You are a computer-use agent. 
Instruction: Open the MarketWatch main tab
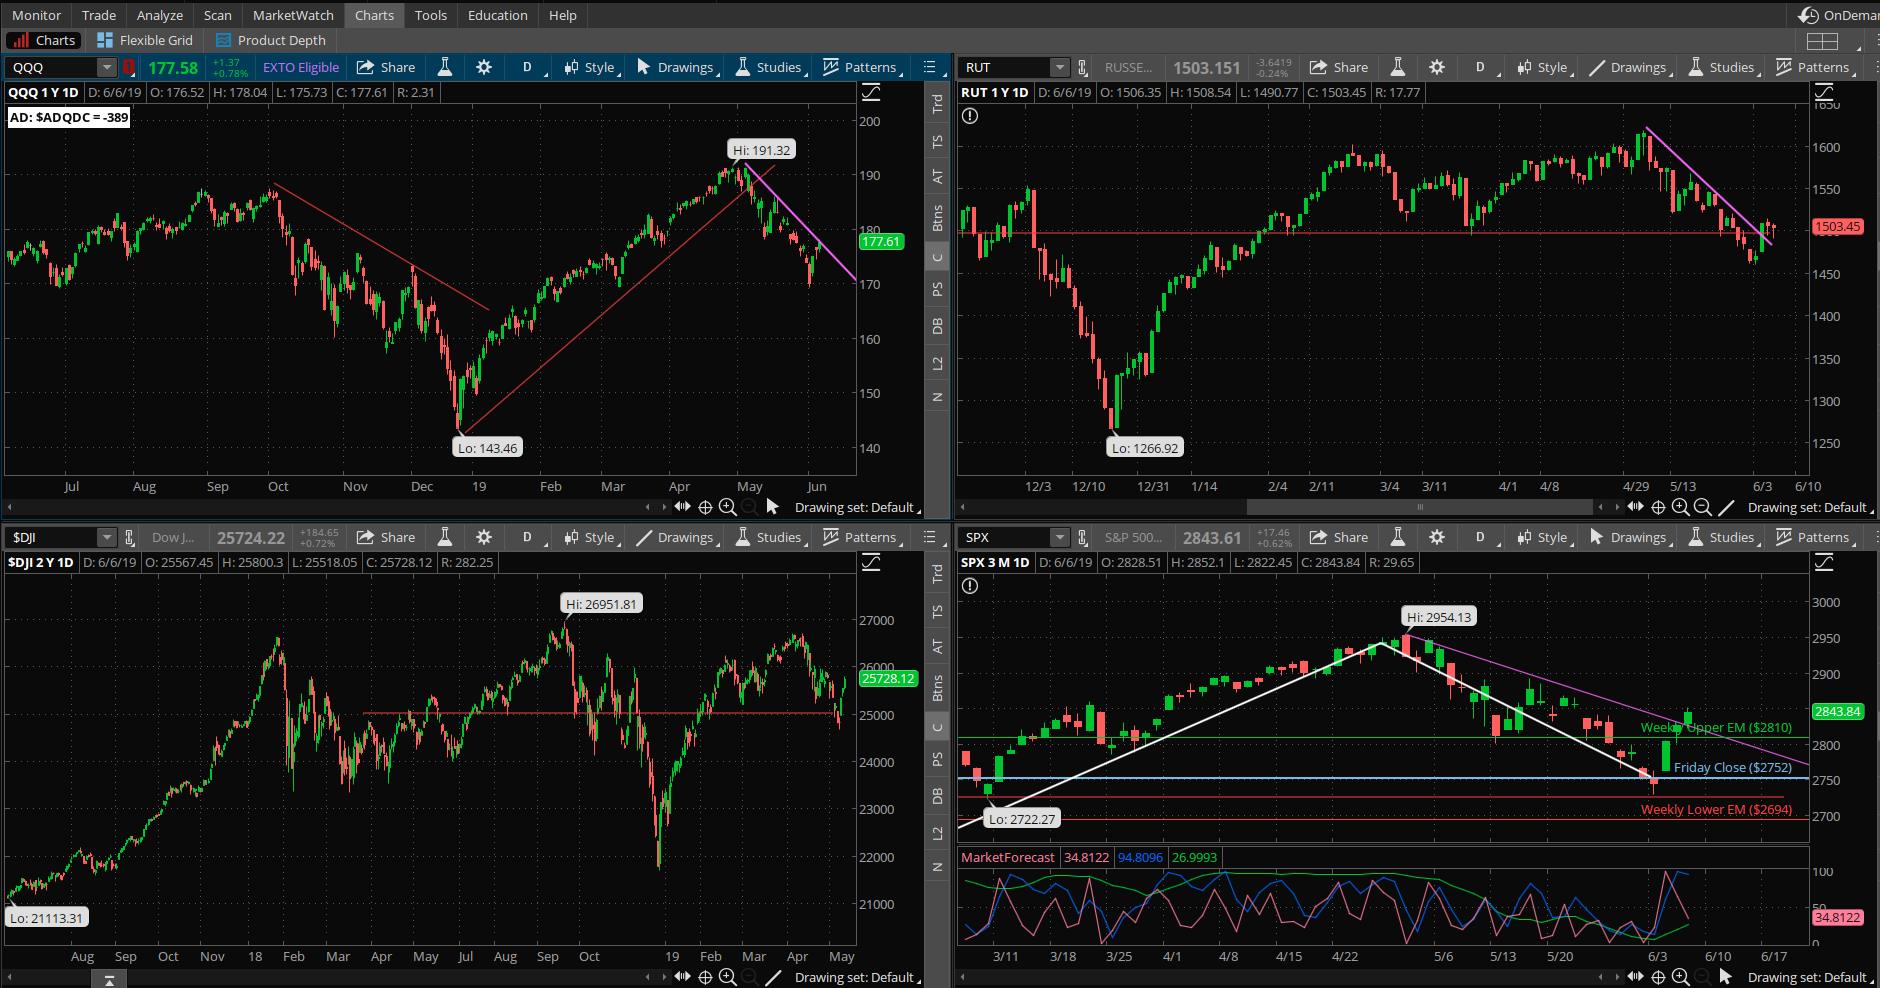click(293, 15)
